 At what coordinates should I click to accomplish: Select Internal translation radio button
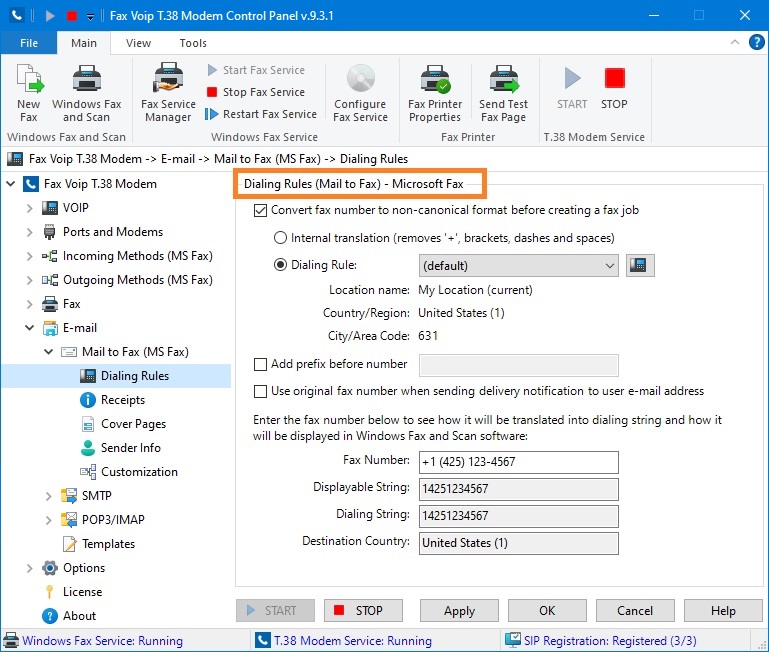pos(280,238)
